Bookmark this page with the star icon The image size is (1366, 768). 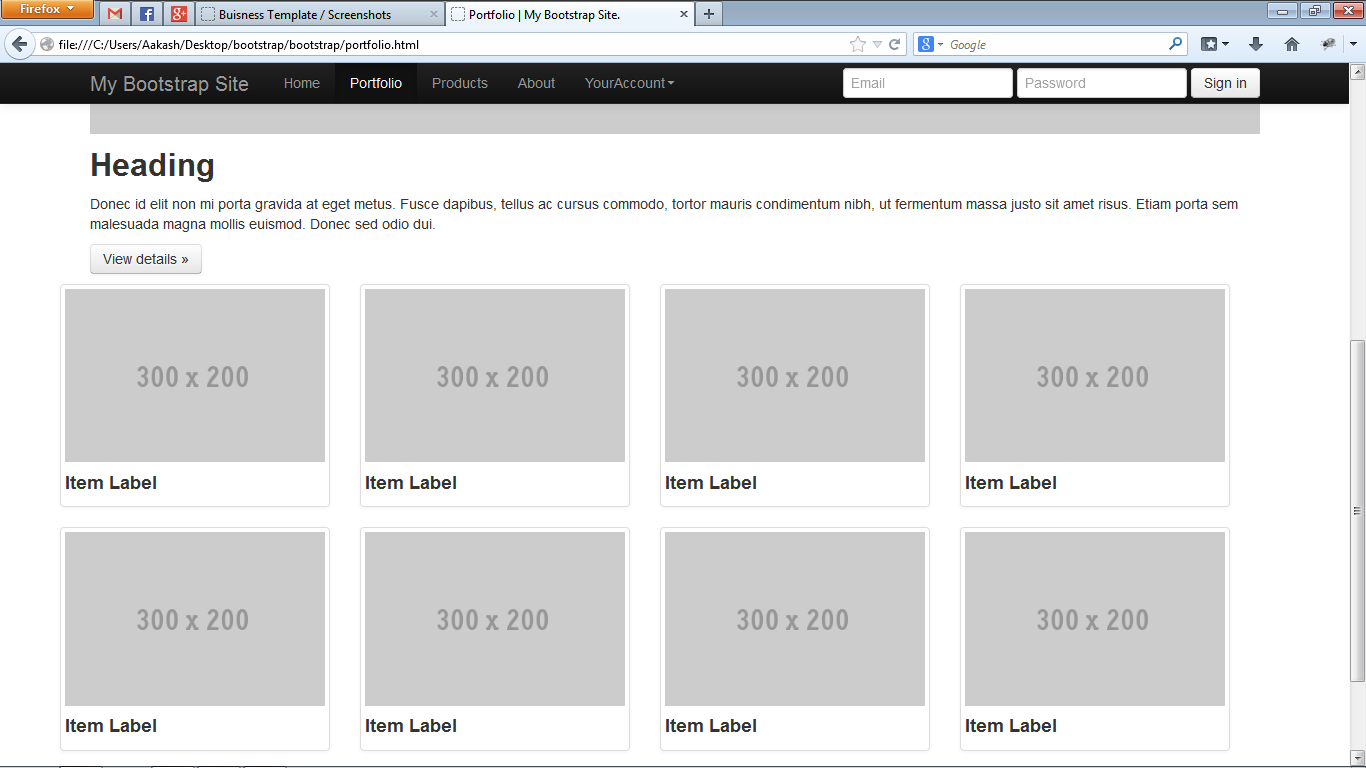[x=856, y=44]
